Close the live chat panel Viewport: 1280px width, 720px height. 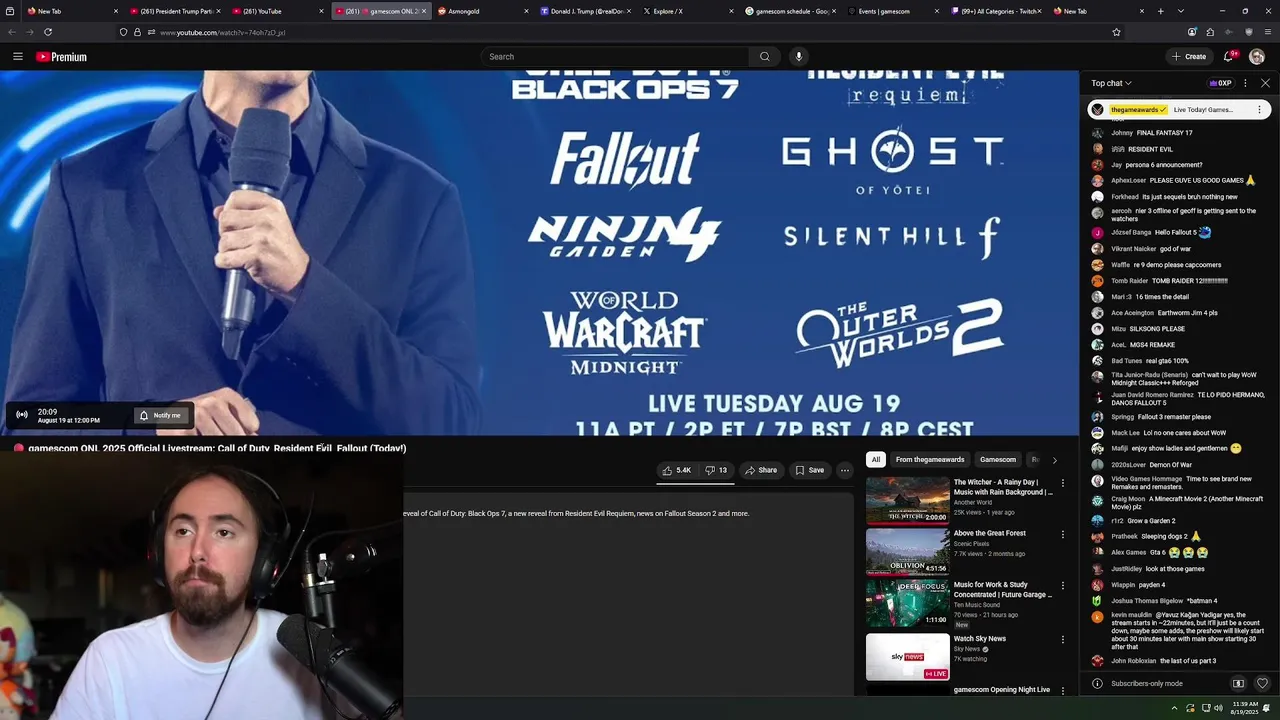coord(1265,83)
